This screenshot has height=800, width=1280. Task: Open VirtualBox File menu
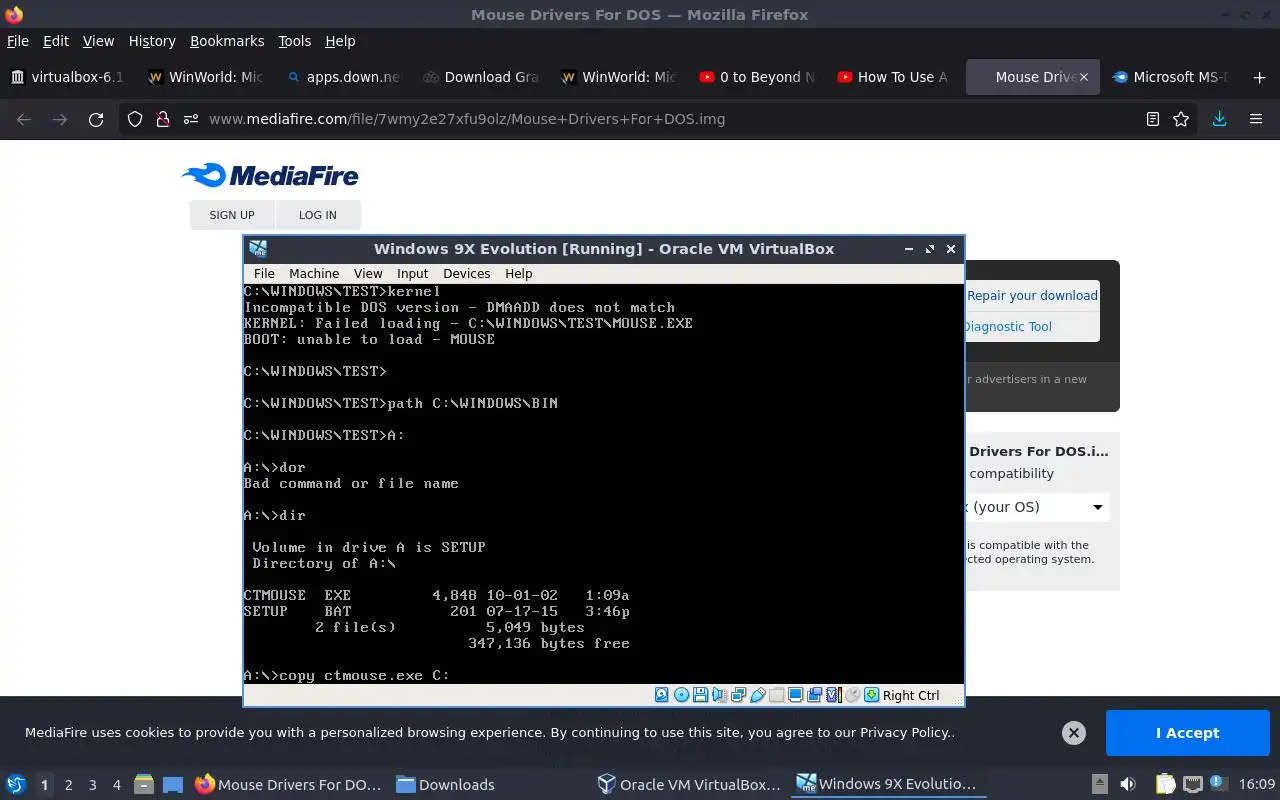pyautogui.click(x=264, y=273)
